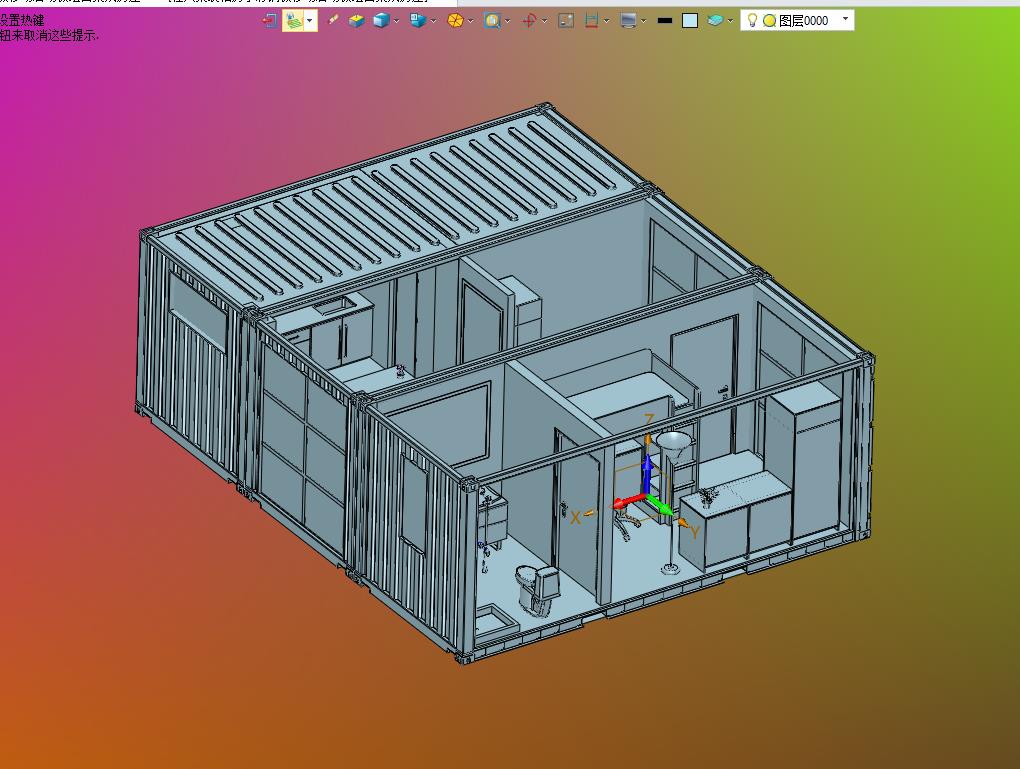The width and height of the screenshot is (1020, 769).
Task: Expand the red crosshair dropdown arrow
Action: click(544, 21)
